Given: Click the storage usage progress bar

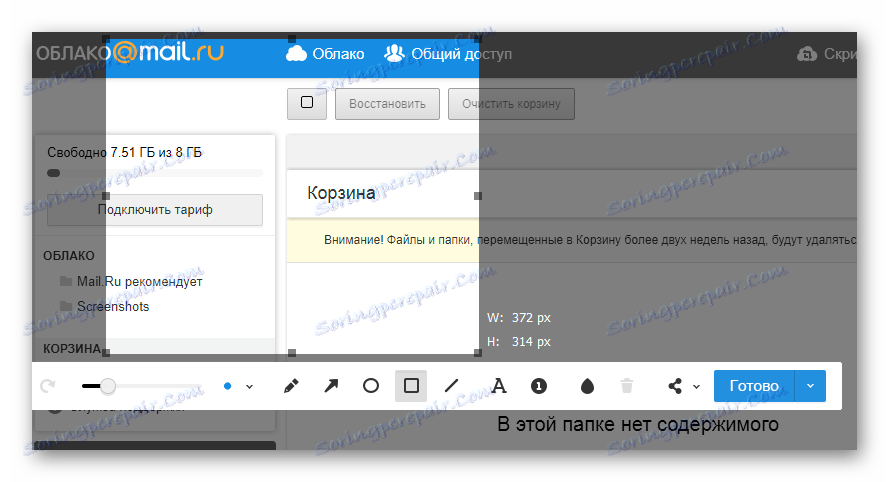Looking at the screenshot, I should (x=155, y=173).
